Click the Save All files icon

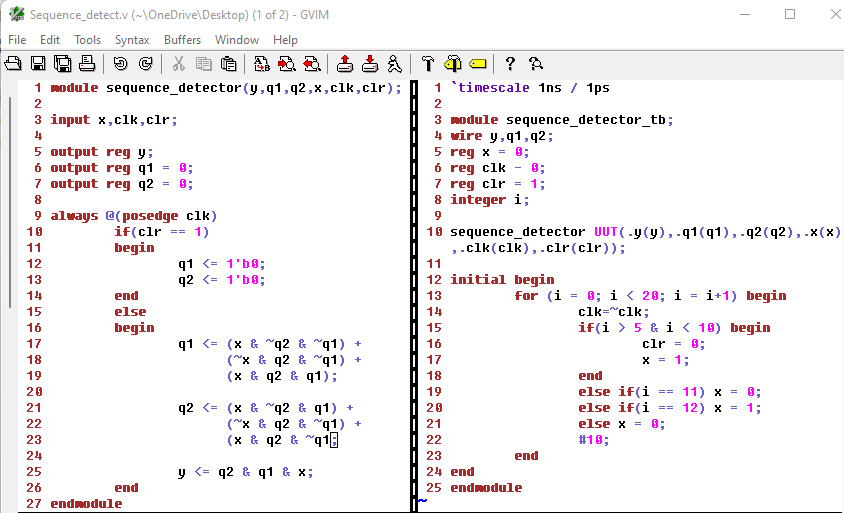(x=62, y=64)
